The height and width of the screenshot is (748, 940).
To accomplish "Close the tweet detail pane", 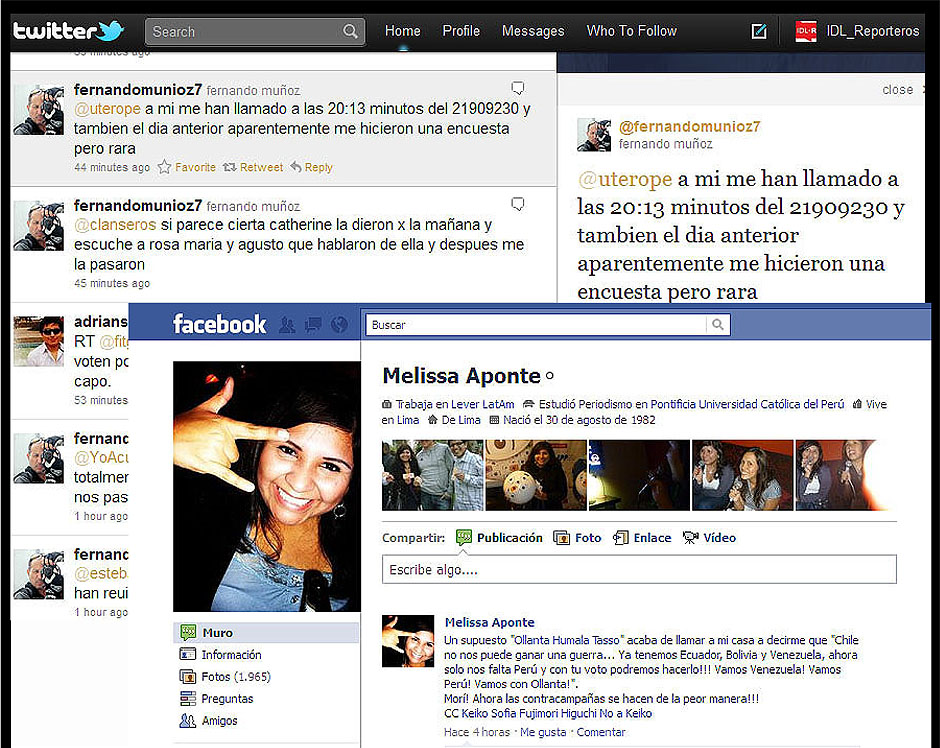I will point(897,90).
